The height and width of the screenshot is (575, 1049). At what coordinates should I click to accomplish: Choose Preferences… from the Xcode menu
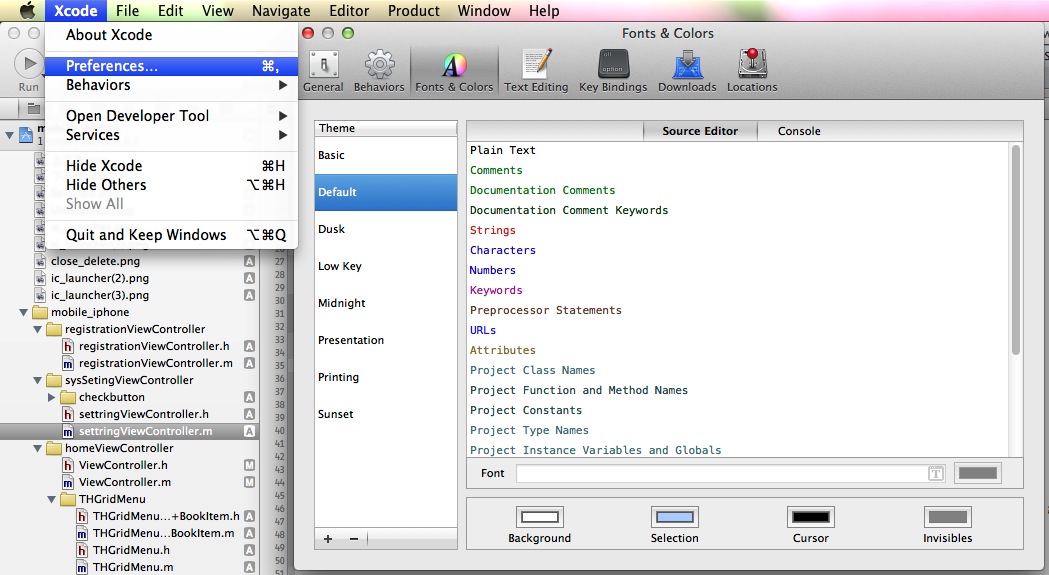[x=172, y=66]
